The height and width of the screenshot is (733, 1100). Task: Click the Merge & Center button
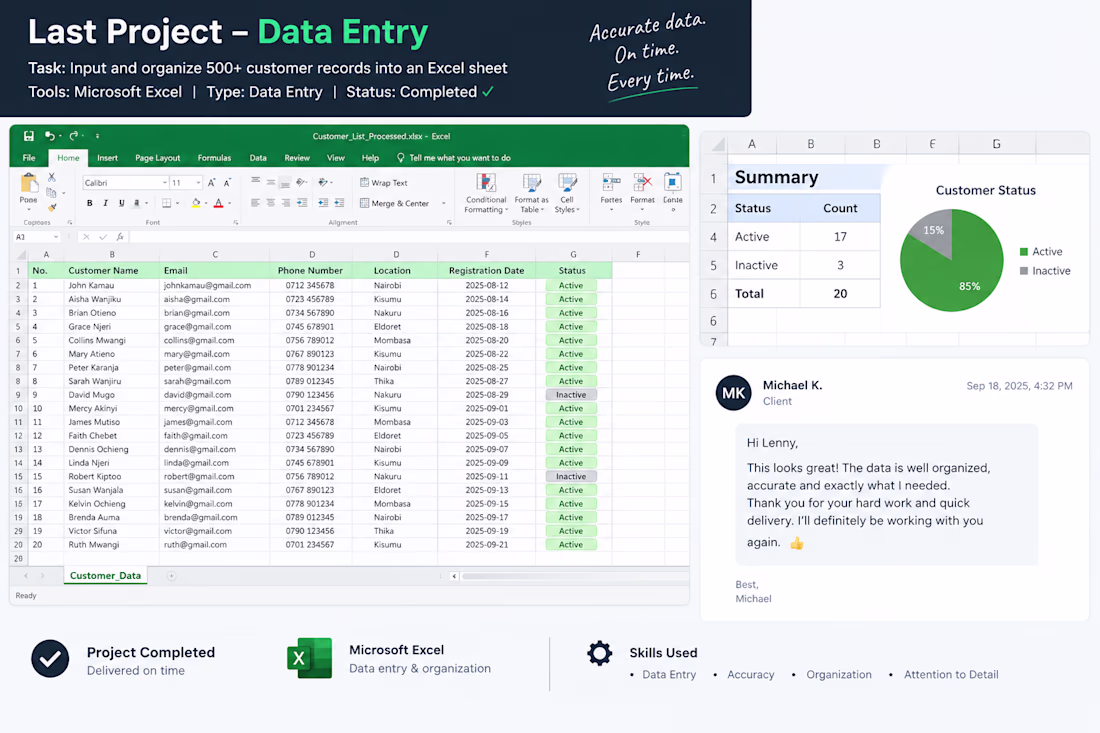click(394, 203)
